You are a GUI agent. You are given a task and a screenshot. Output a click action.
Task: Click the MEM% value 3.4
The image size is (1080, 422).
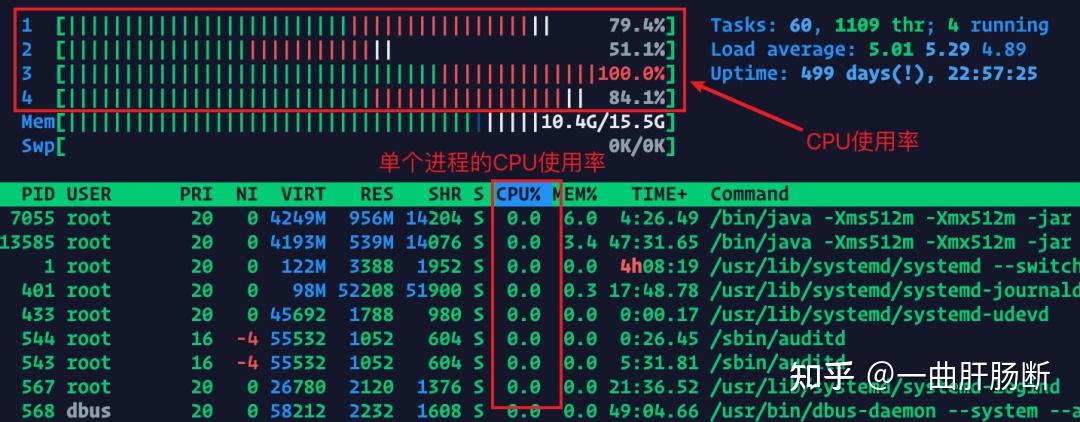pyautogui.click(x=580, y=242)
